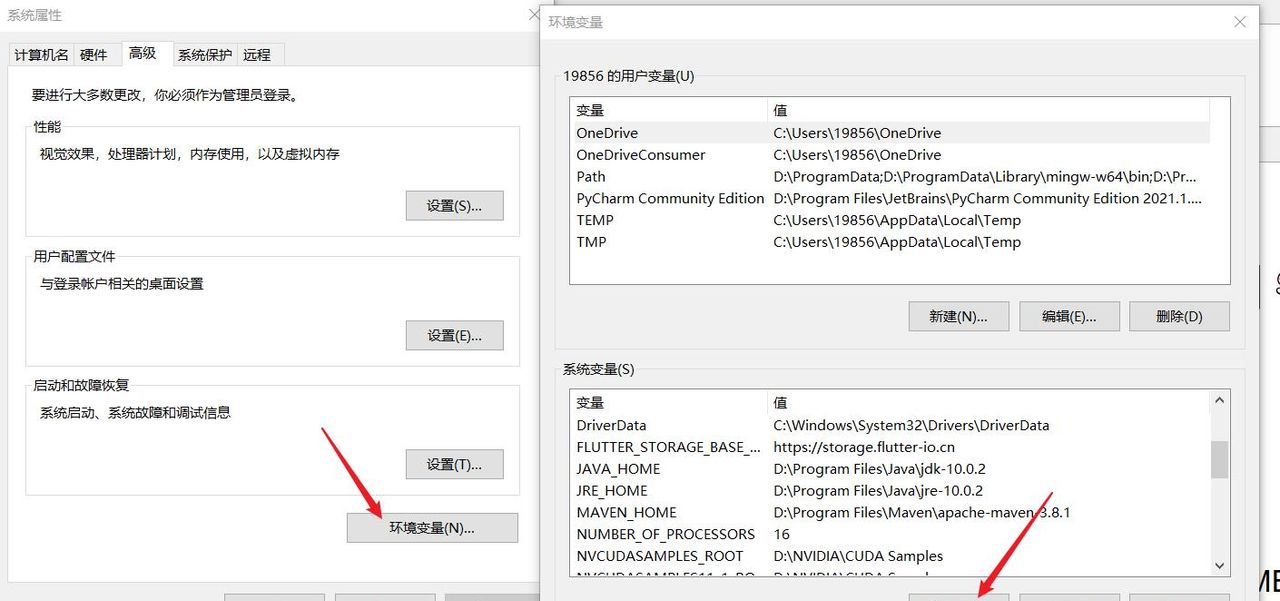
Task: Click the system variables scrollbar thumb
Action: coord(1219,460)
